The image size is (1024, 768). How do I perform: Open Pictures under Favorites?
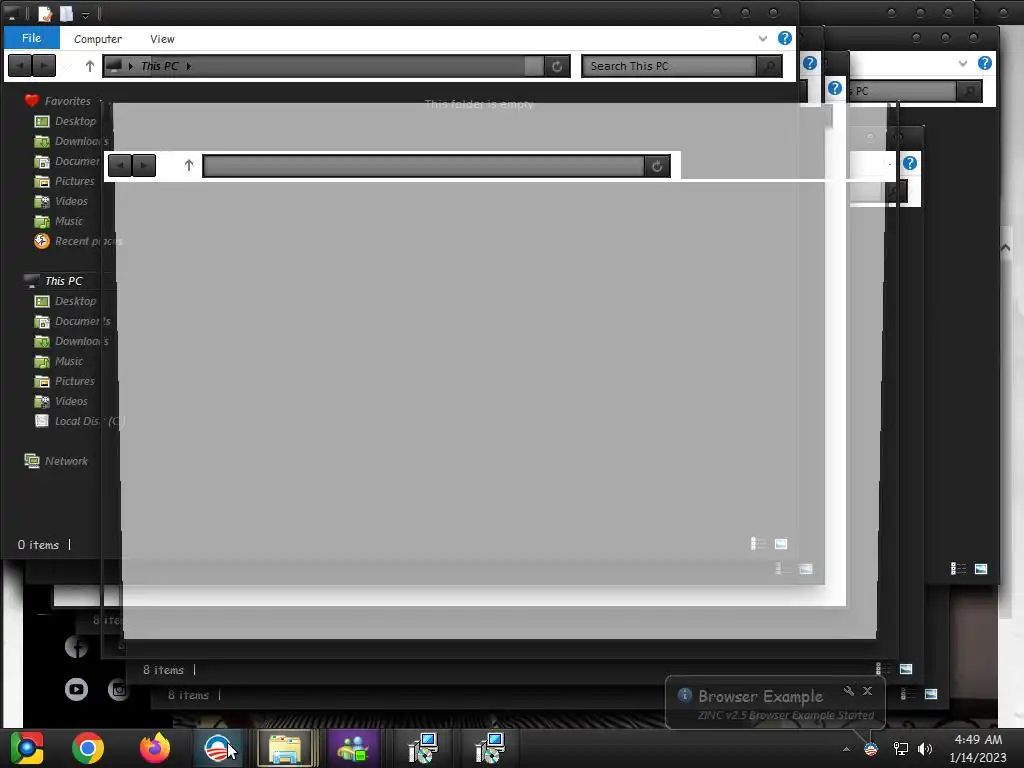(65, 181)
